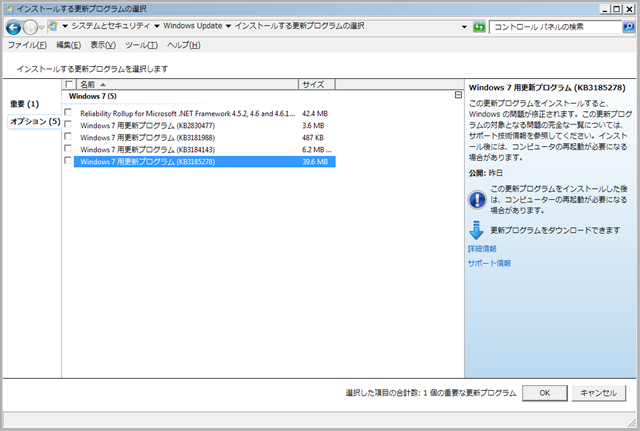
Task: Sort by the 名前 column header
Action: tap(188, 84)
